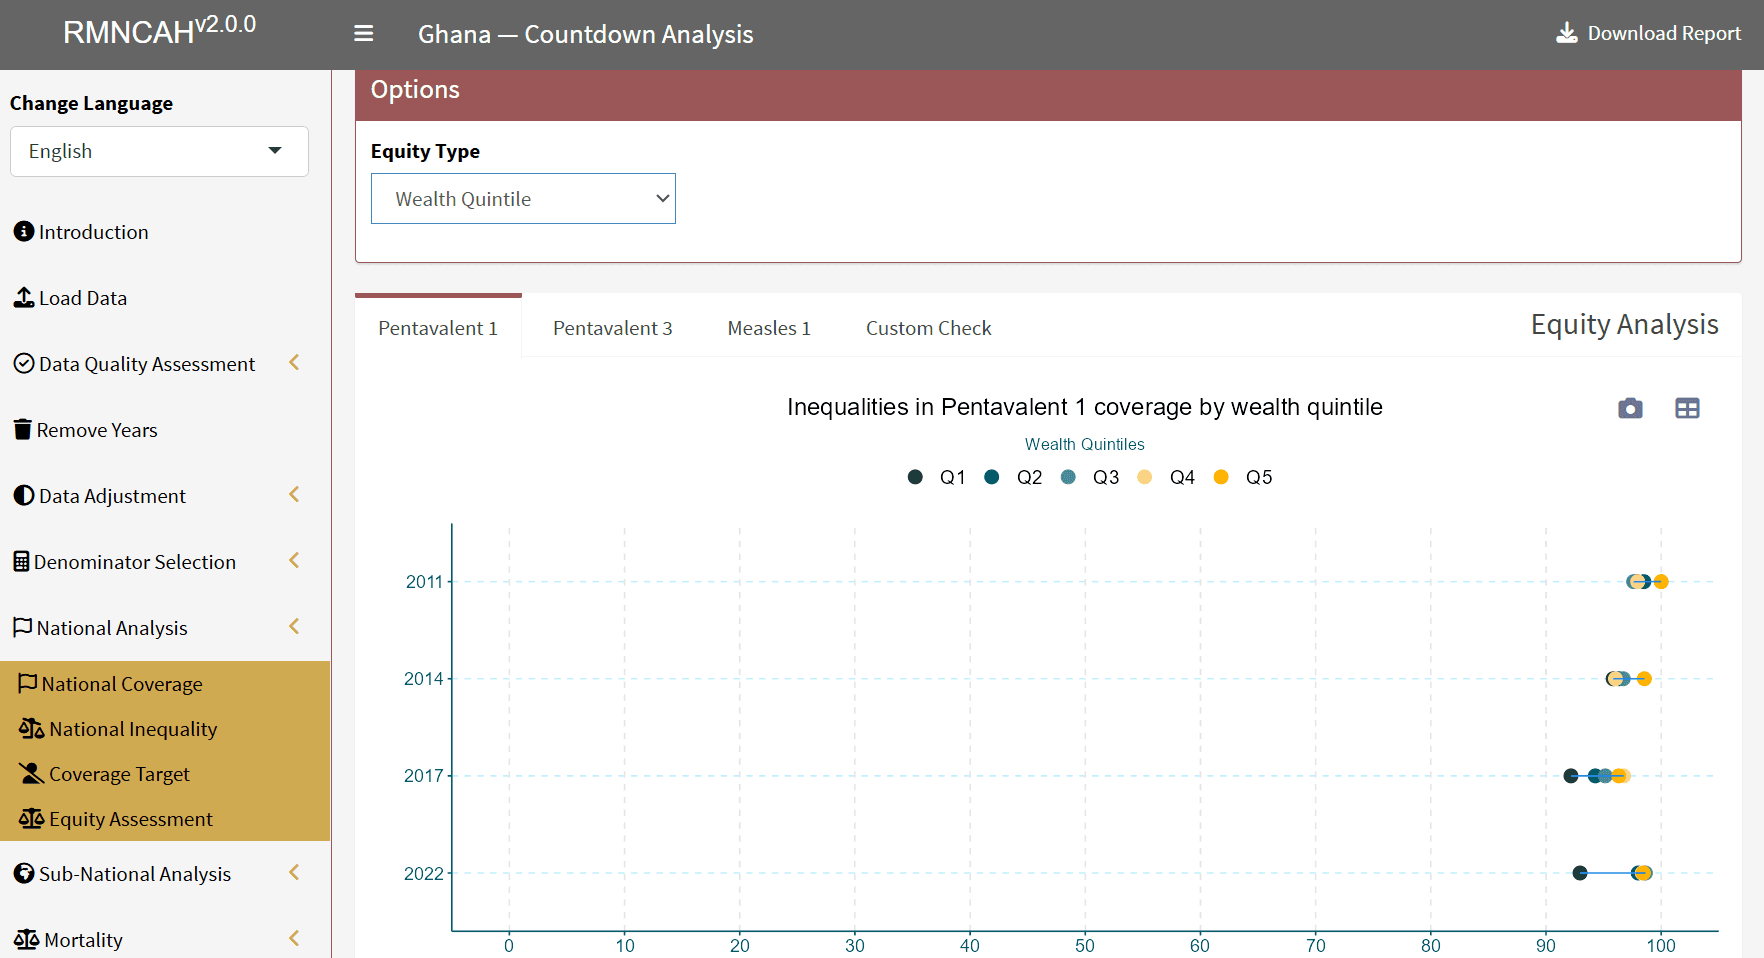Viewport: 1764px width, 958px height.
Task: Toggle Q5 legend entry
Action: coord(1243,477)
